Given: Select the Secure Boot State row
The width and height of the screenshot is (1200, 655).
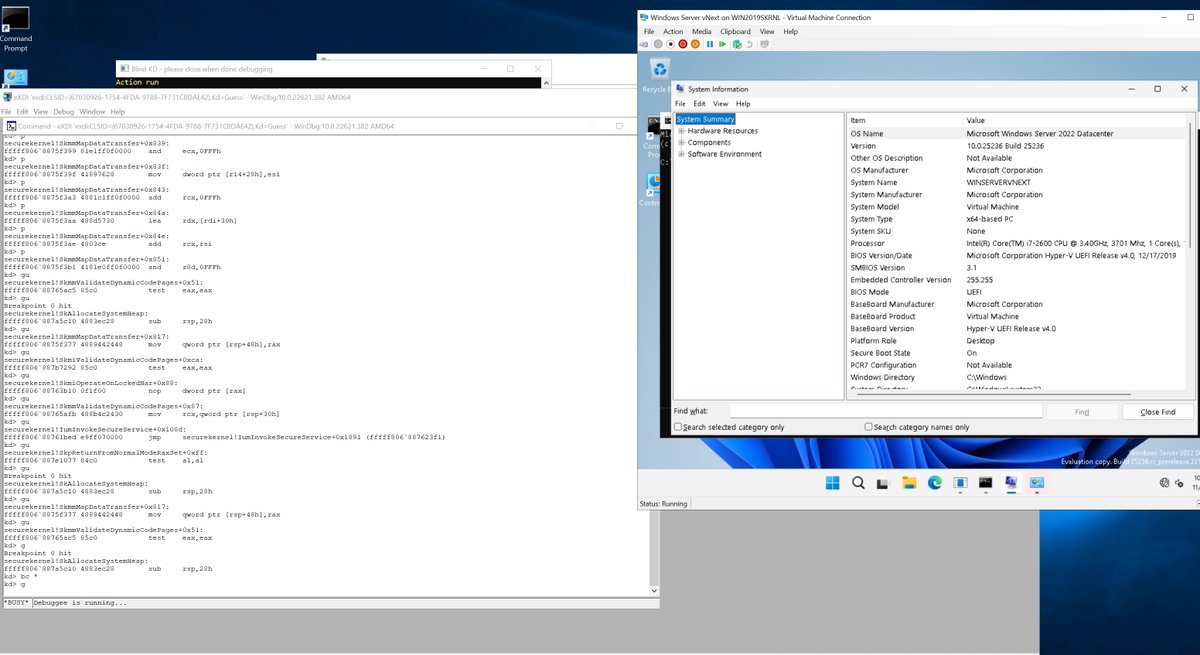Looking at the screenshot, I should pos(1016,353).
